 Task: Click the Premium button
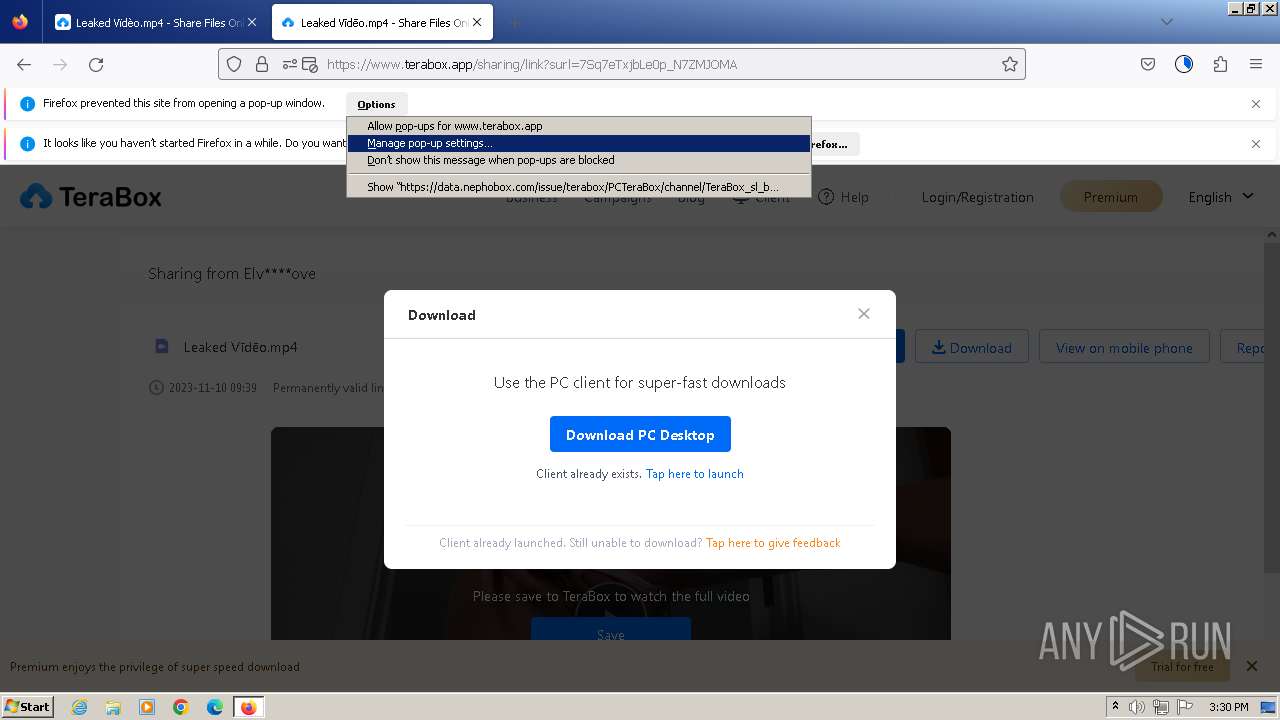tap(1110, 197)
